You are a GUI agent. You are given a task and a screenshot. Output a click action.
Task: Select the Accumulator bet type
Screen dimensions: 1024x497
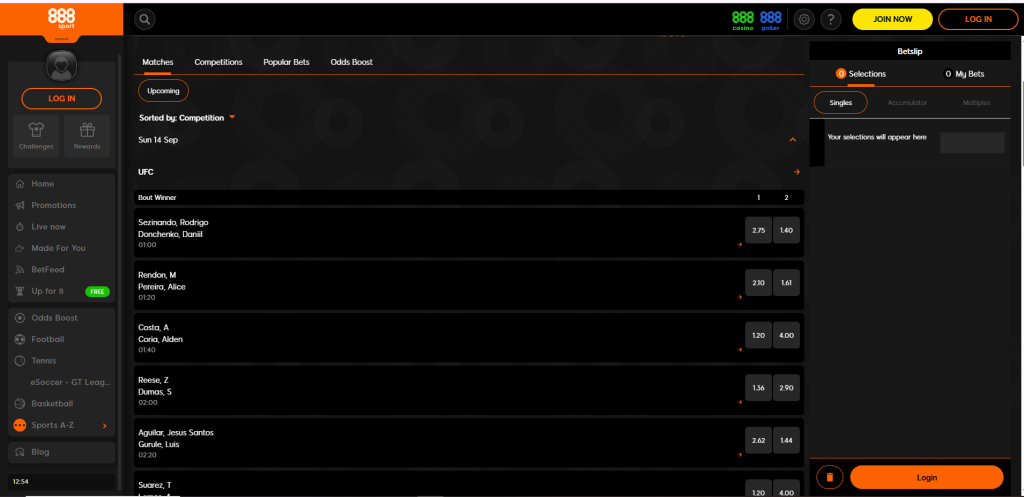click(x=907, y=102)
